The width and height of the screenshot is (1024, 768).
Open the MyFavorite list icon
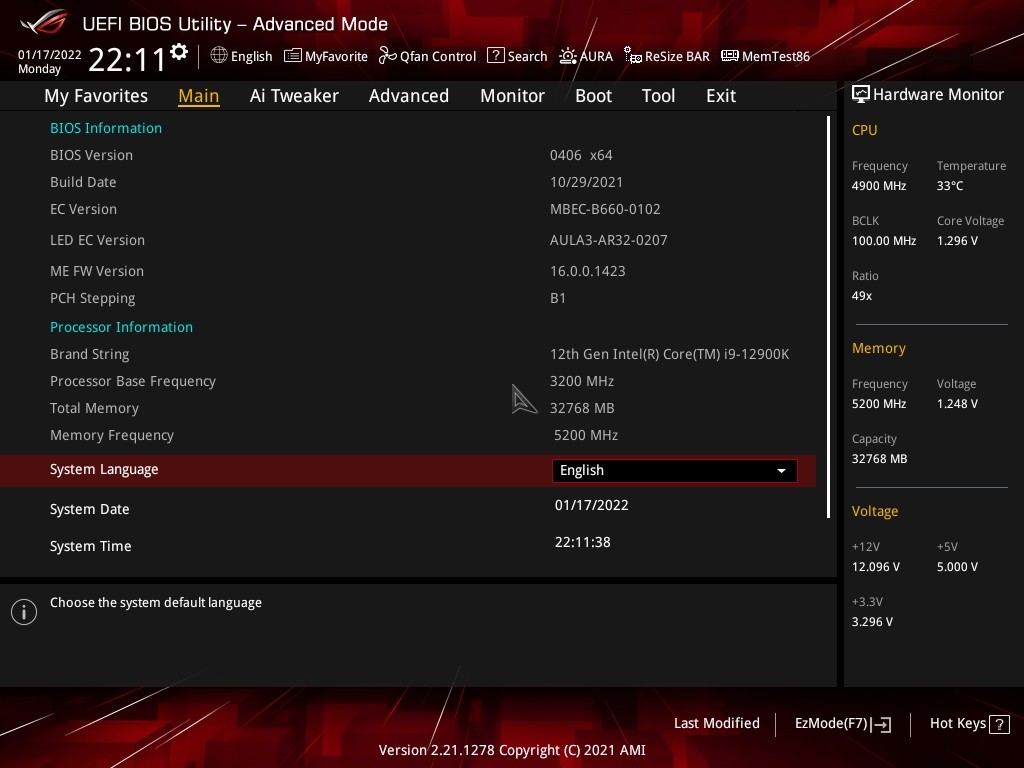click(x=293, y=56)
